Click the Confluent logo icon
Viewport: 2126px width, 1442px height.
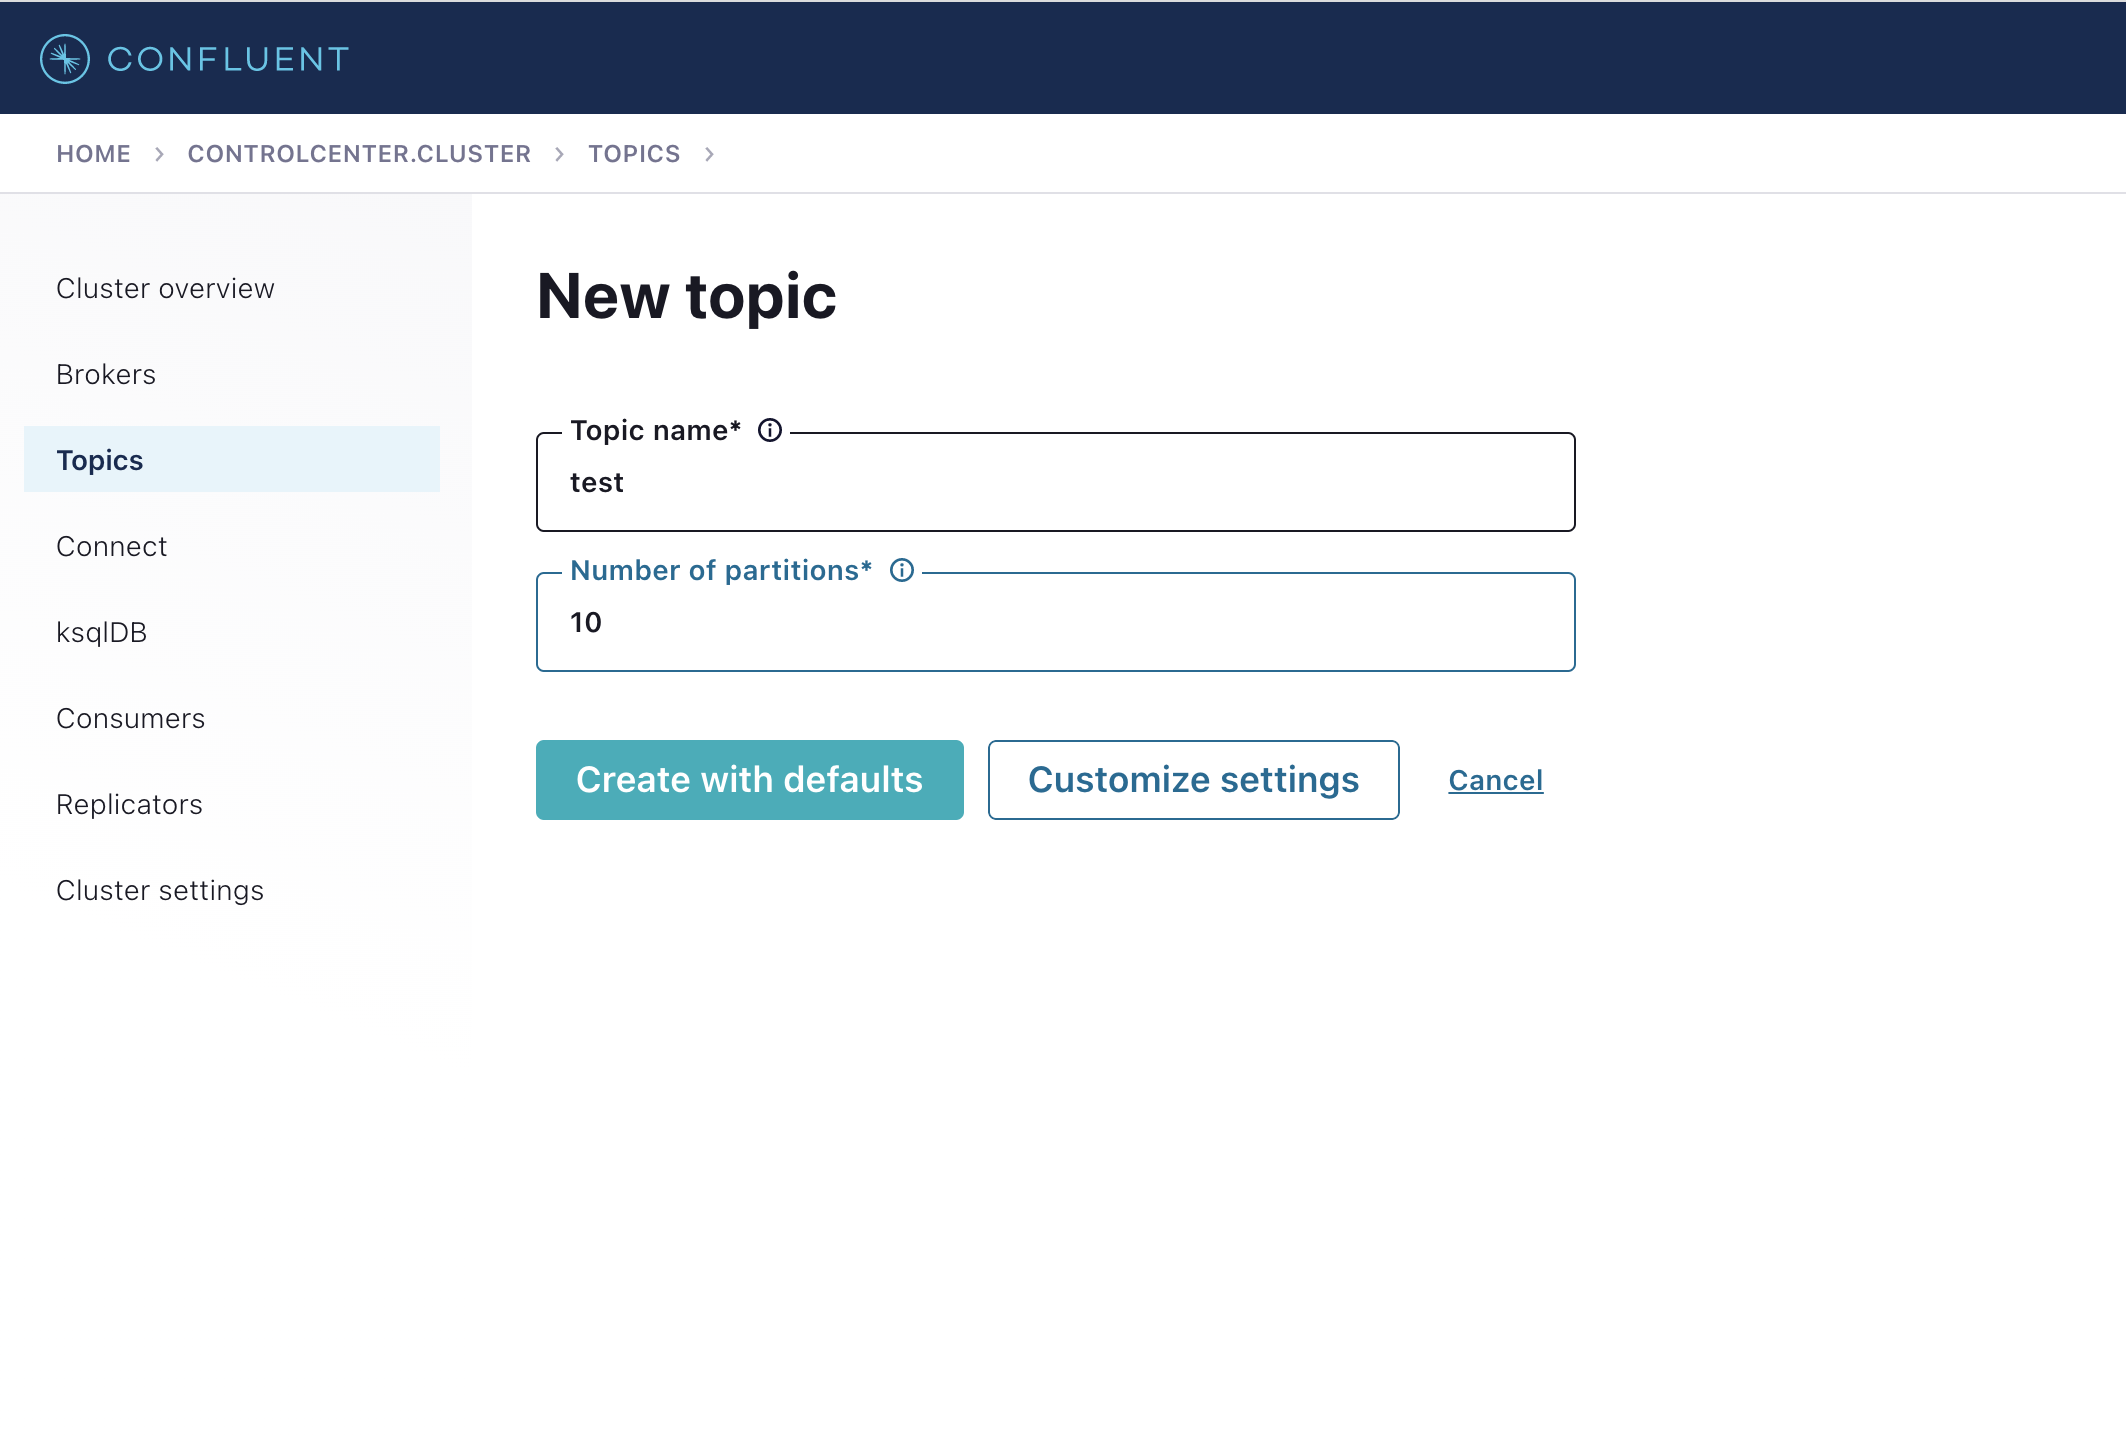point(65,59)
